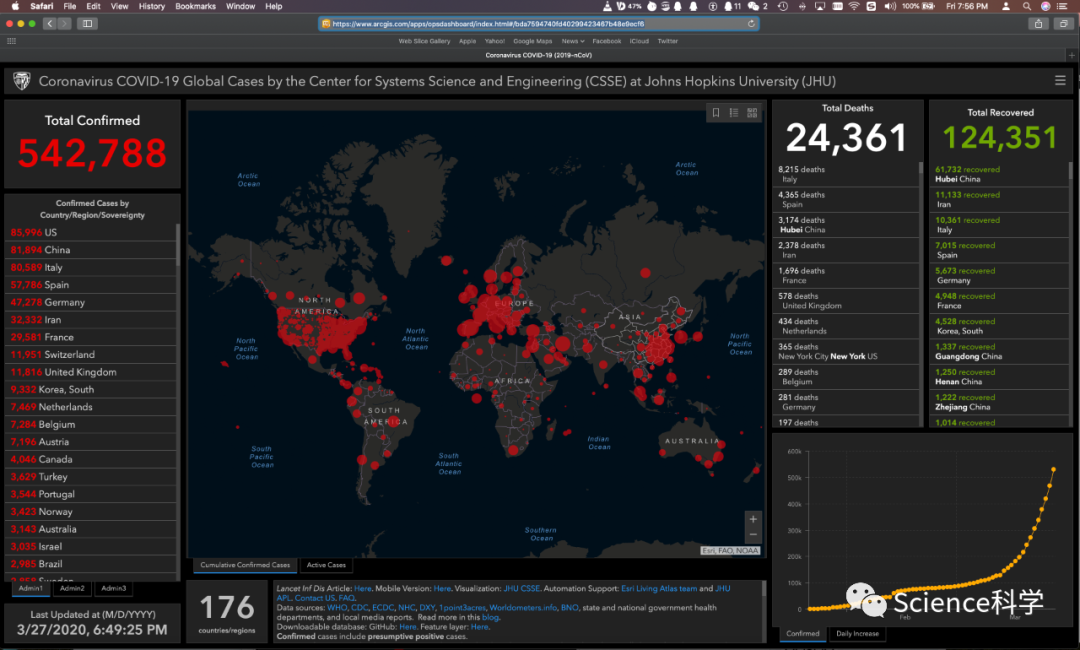Select Switzerland row with 11,951 cases
Image resolution: width=1080 pixels, height=650 pixels.
point(91,355)
